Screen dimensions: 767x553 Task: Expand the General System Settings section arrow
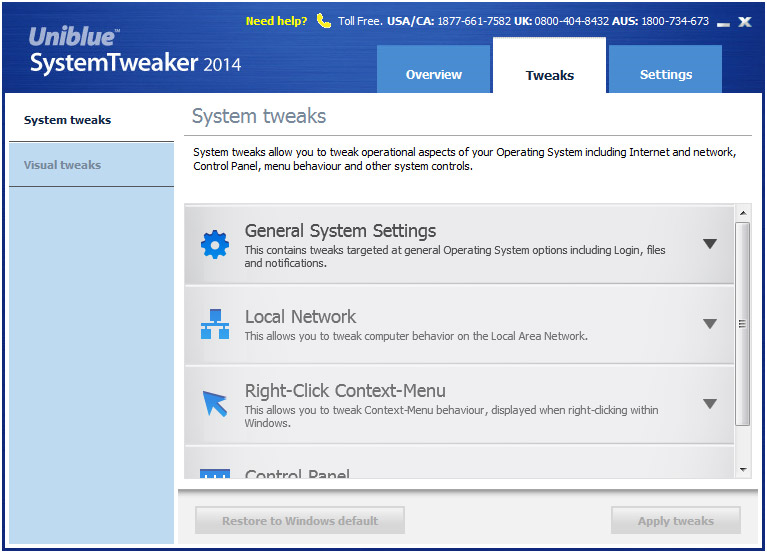click(710, 243)
